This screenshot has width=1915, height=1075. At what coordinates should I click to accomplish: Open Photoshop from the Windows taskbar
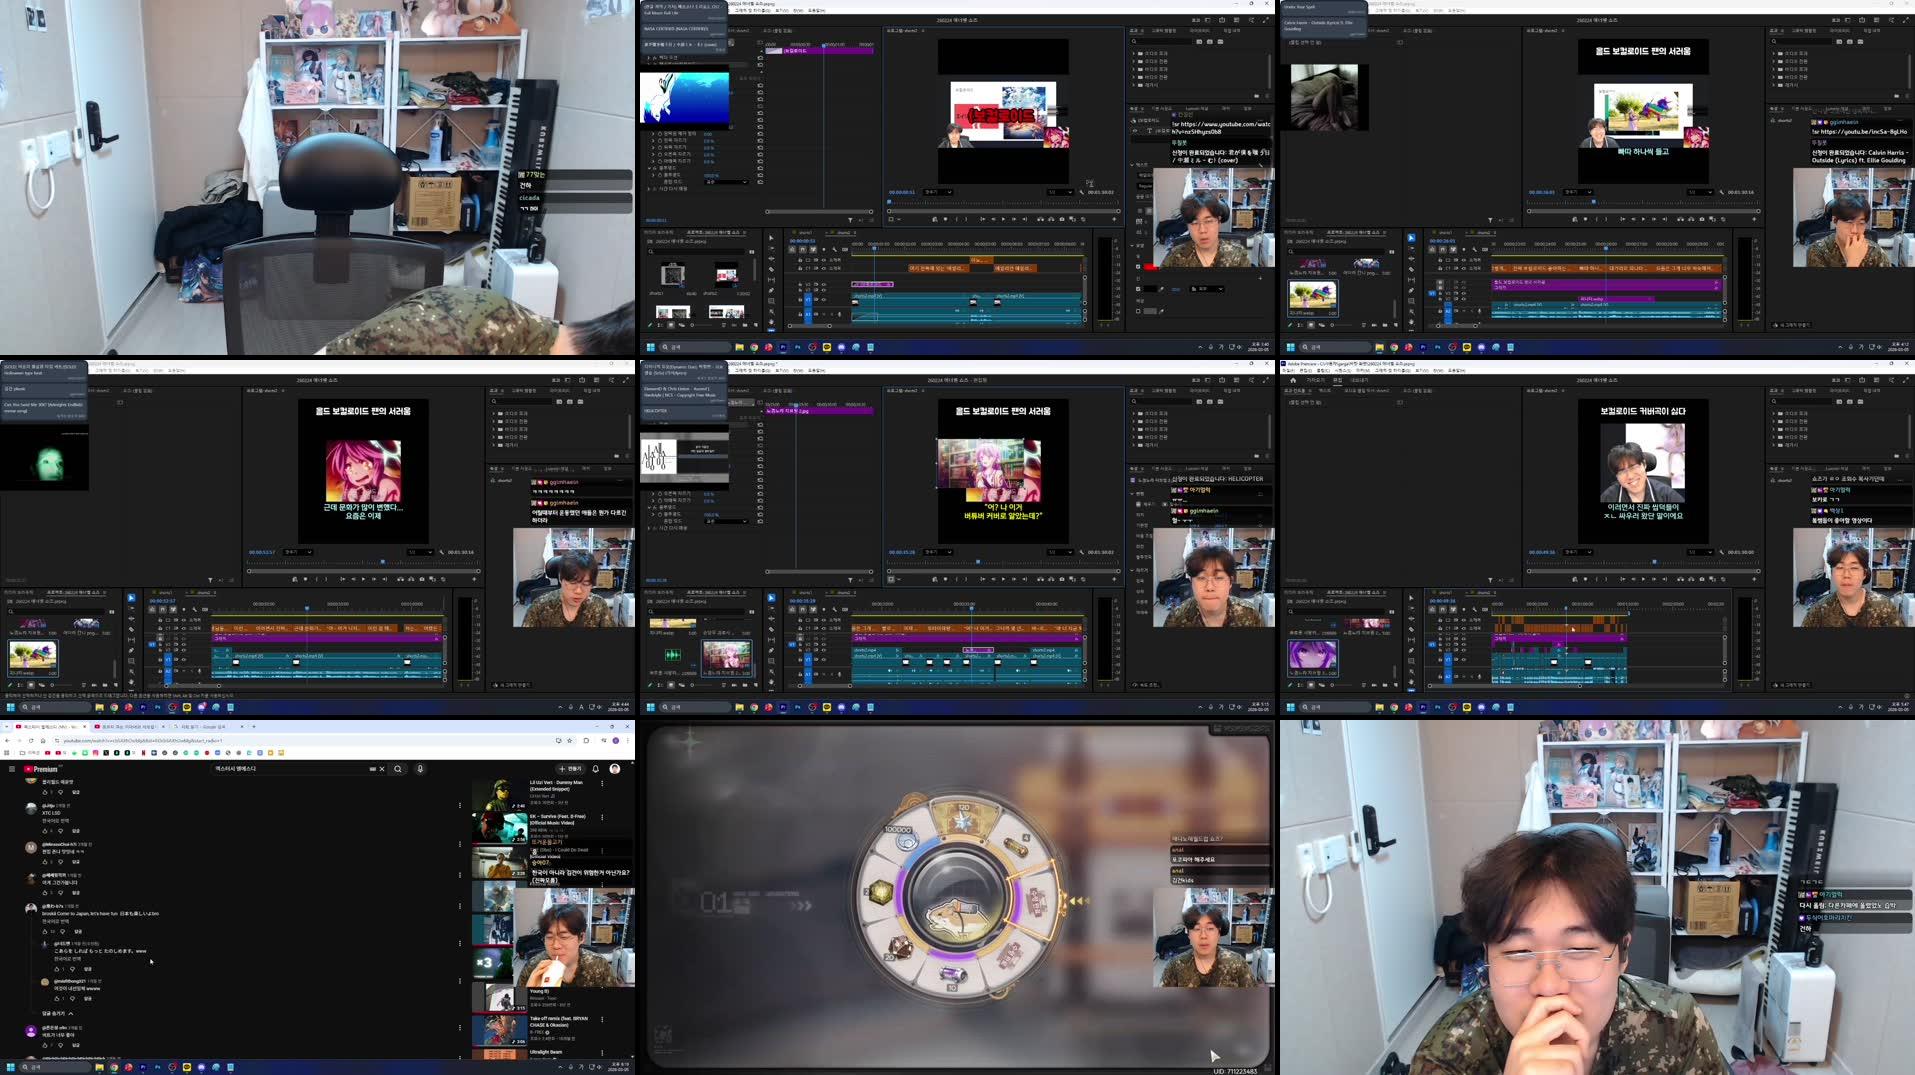pos(157,1067)
